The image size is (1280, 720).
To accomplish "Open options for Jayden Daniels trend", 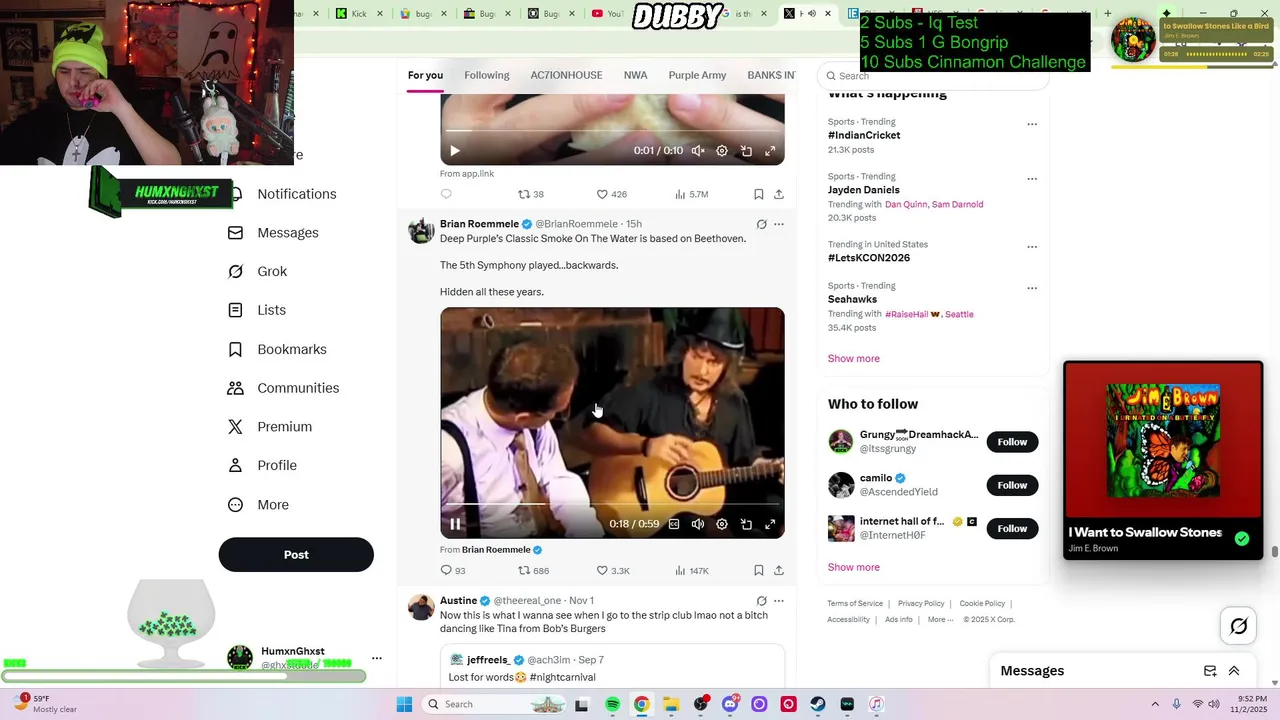I will coord(1032,179).
